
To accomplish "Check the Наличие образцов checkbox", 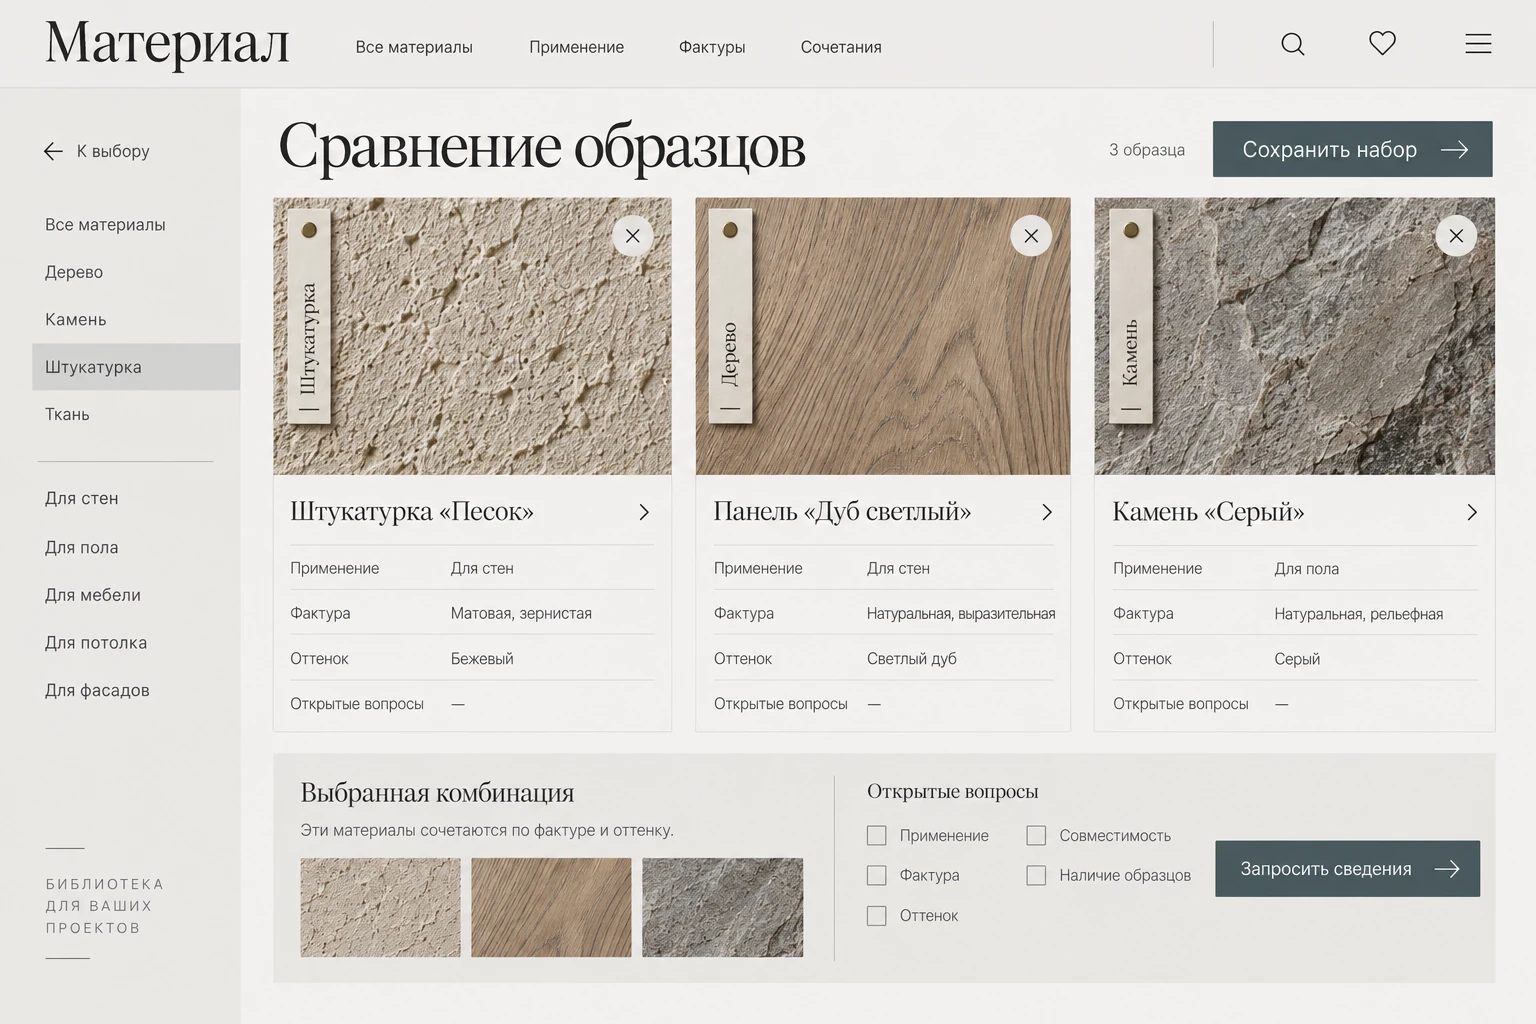I will pos(1036,875).
